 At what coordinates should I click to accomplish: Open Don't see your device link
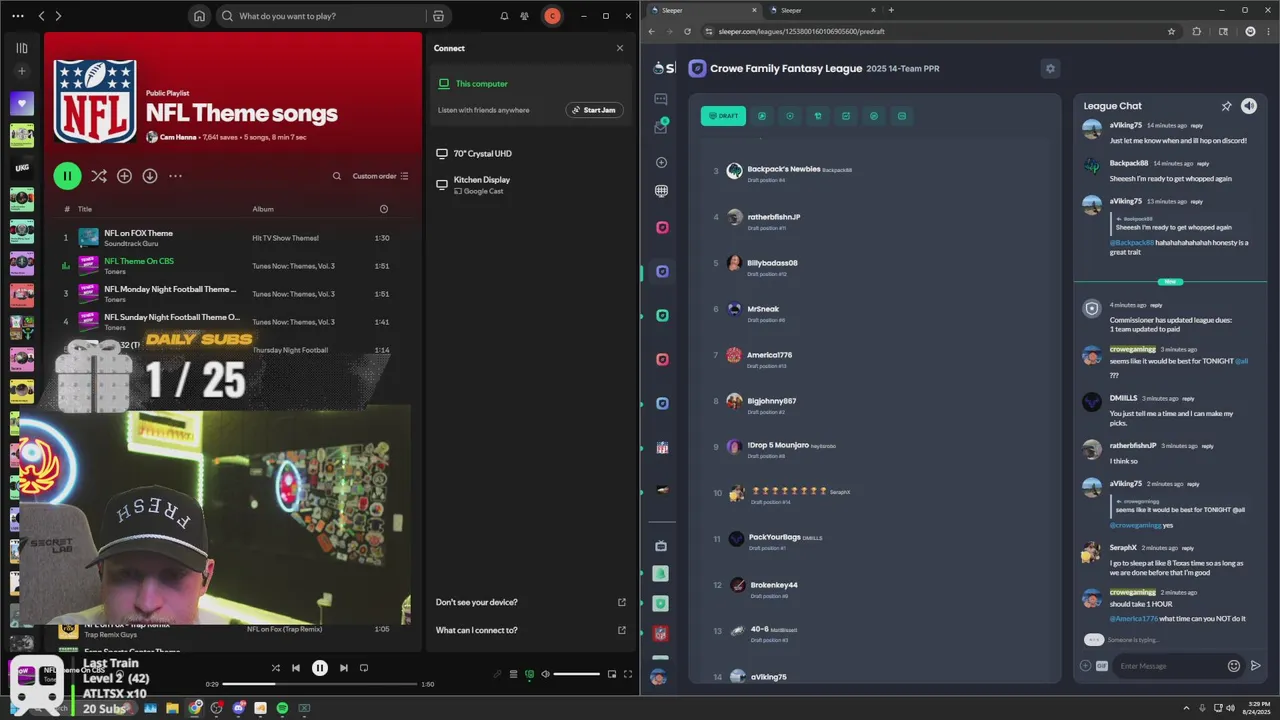530,602
